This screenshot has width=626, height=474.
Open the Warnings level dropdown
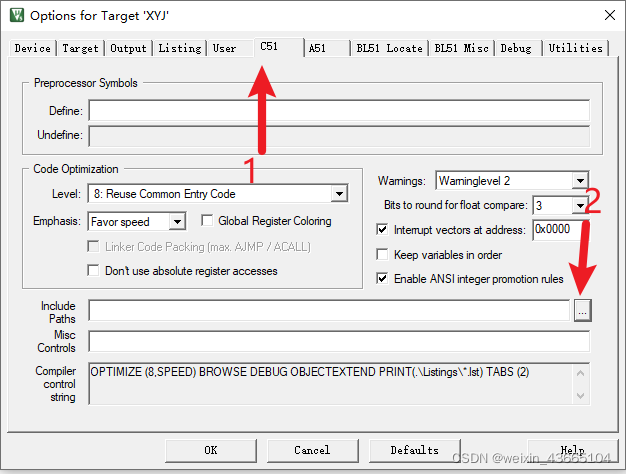pyautogui.click(x=580, y=181)
